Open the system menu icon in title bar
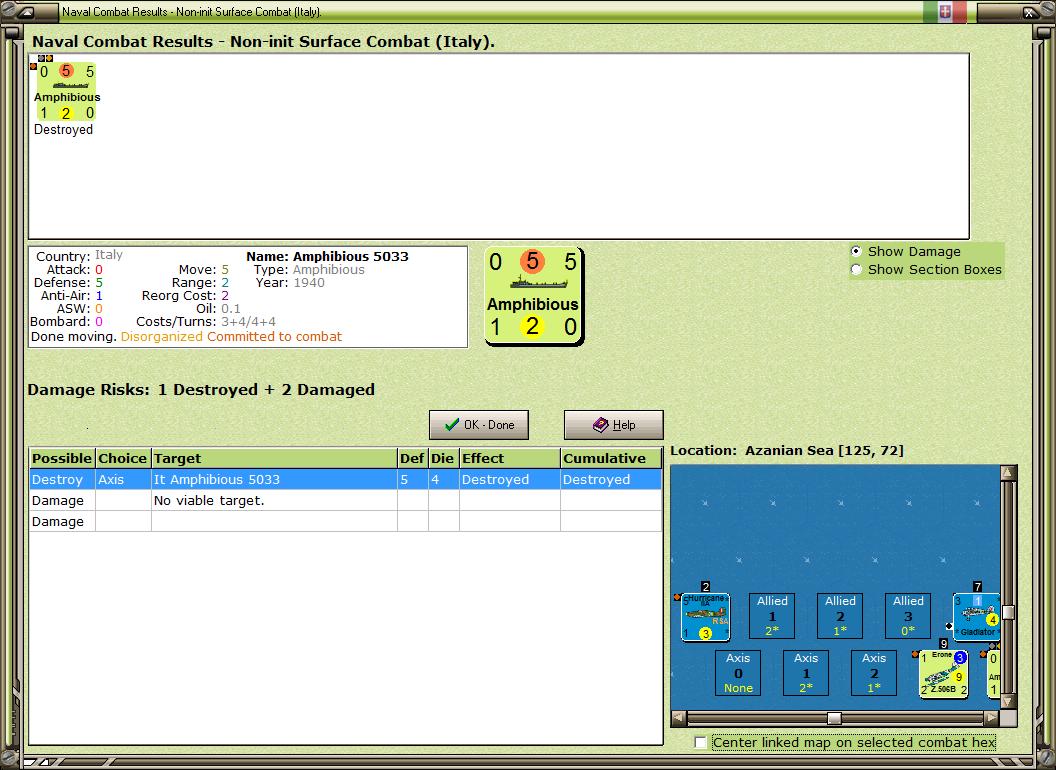 24,11
